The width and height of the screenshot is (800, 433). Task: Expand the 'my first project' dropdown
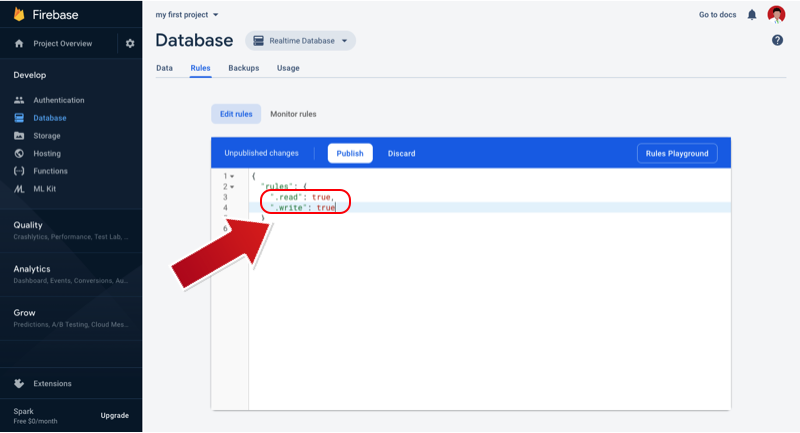point(187,15)
